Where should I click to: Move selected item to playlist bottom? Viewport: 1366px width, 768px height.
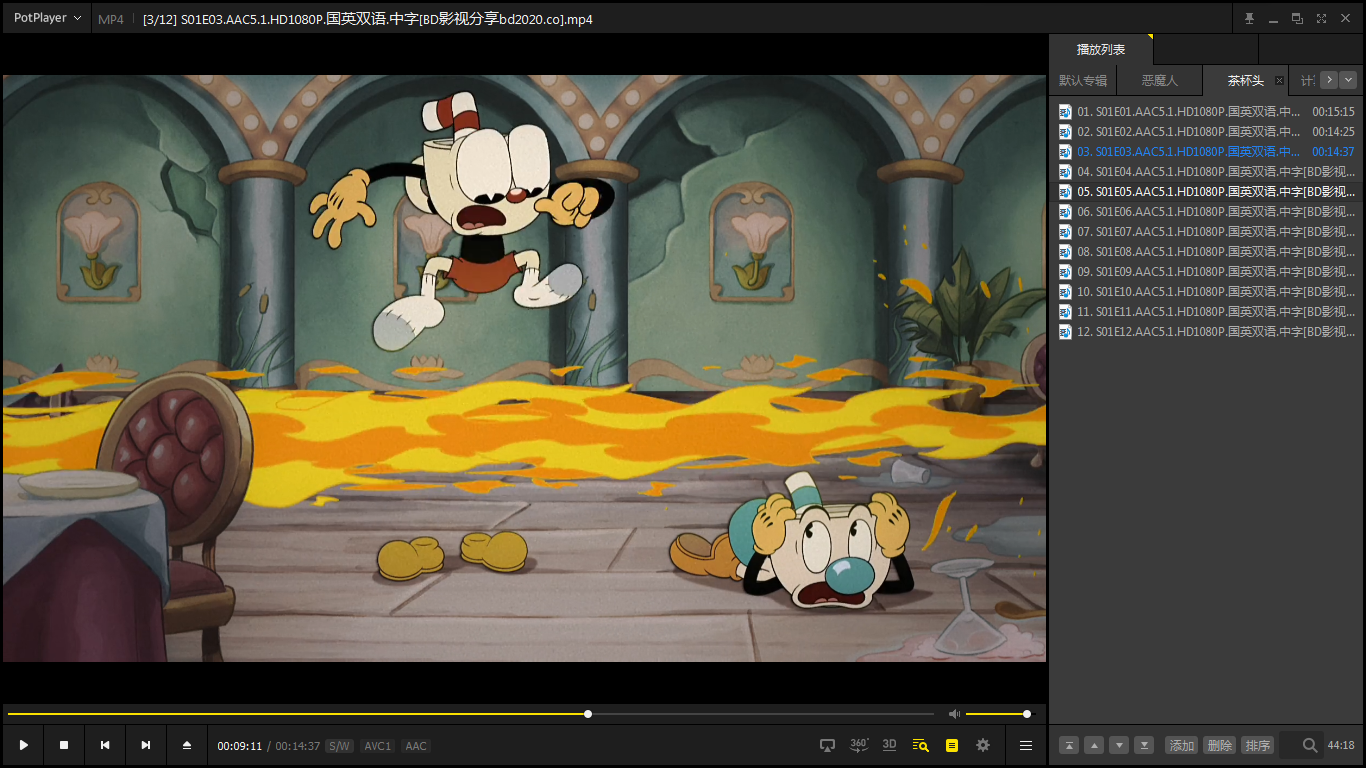click(x=1144, y=745)
